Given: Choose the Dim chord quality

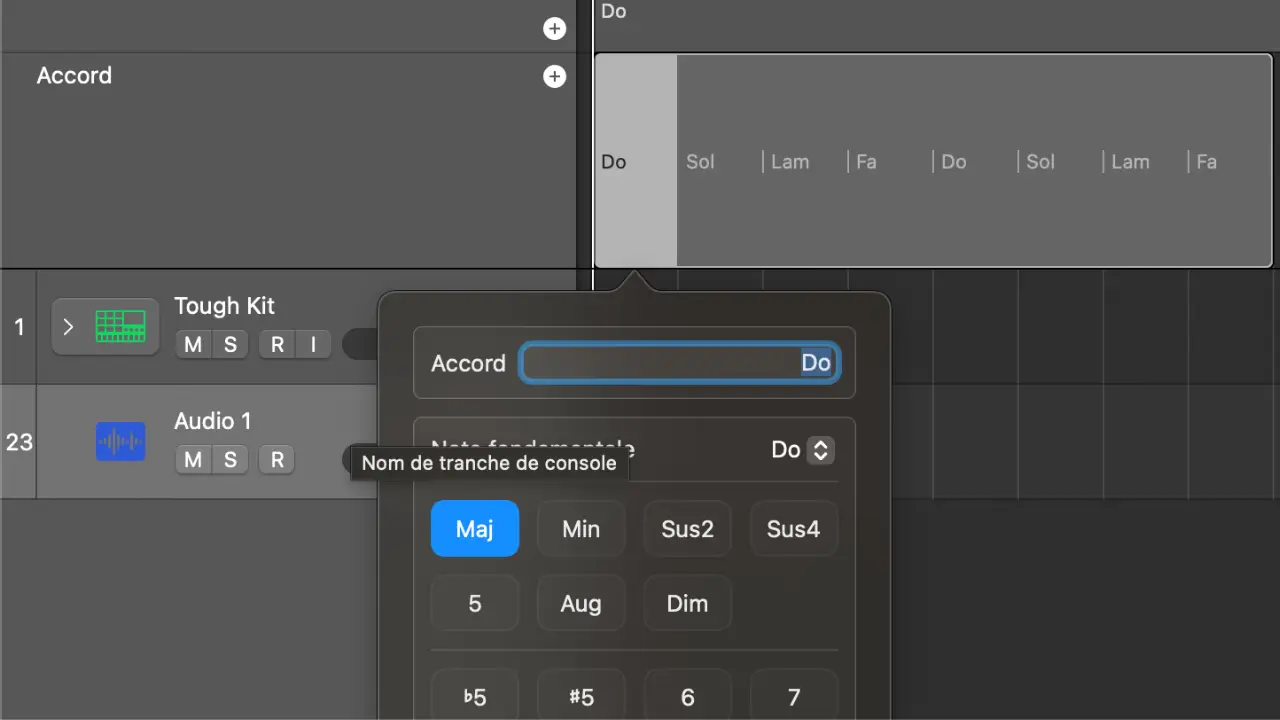Looking at the screenshot, I should pos(687,604).
